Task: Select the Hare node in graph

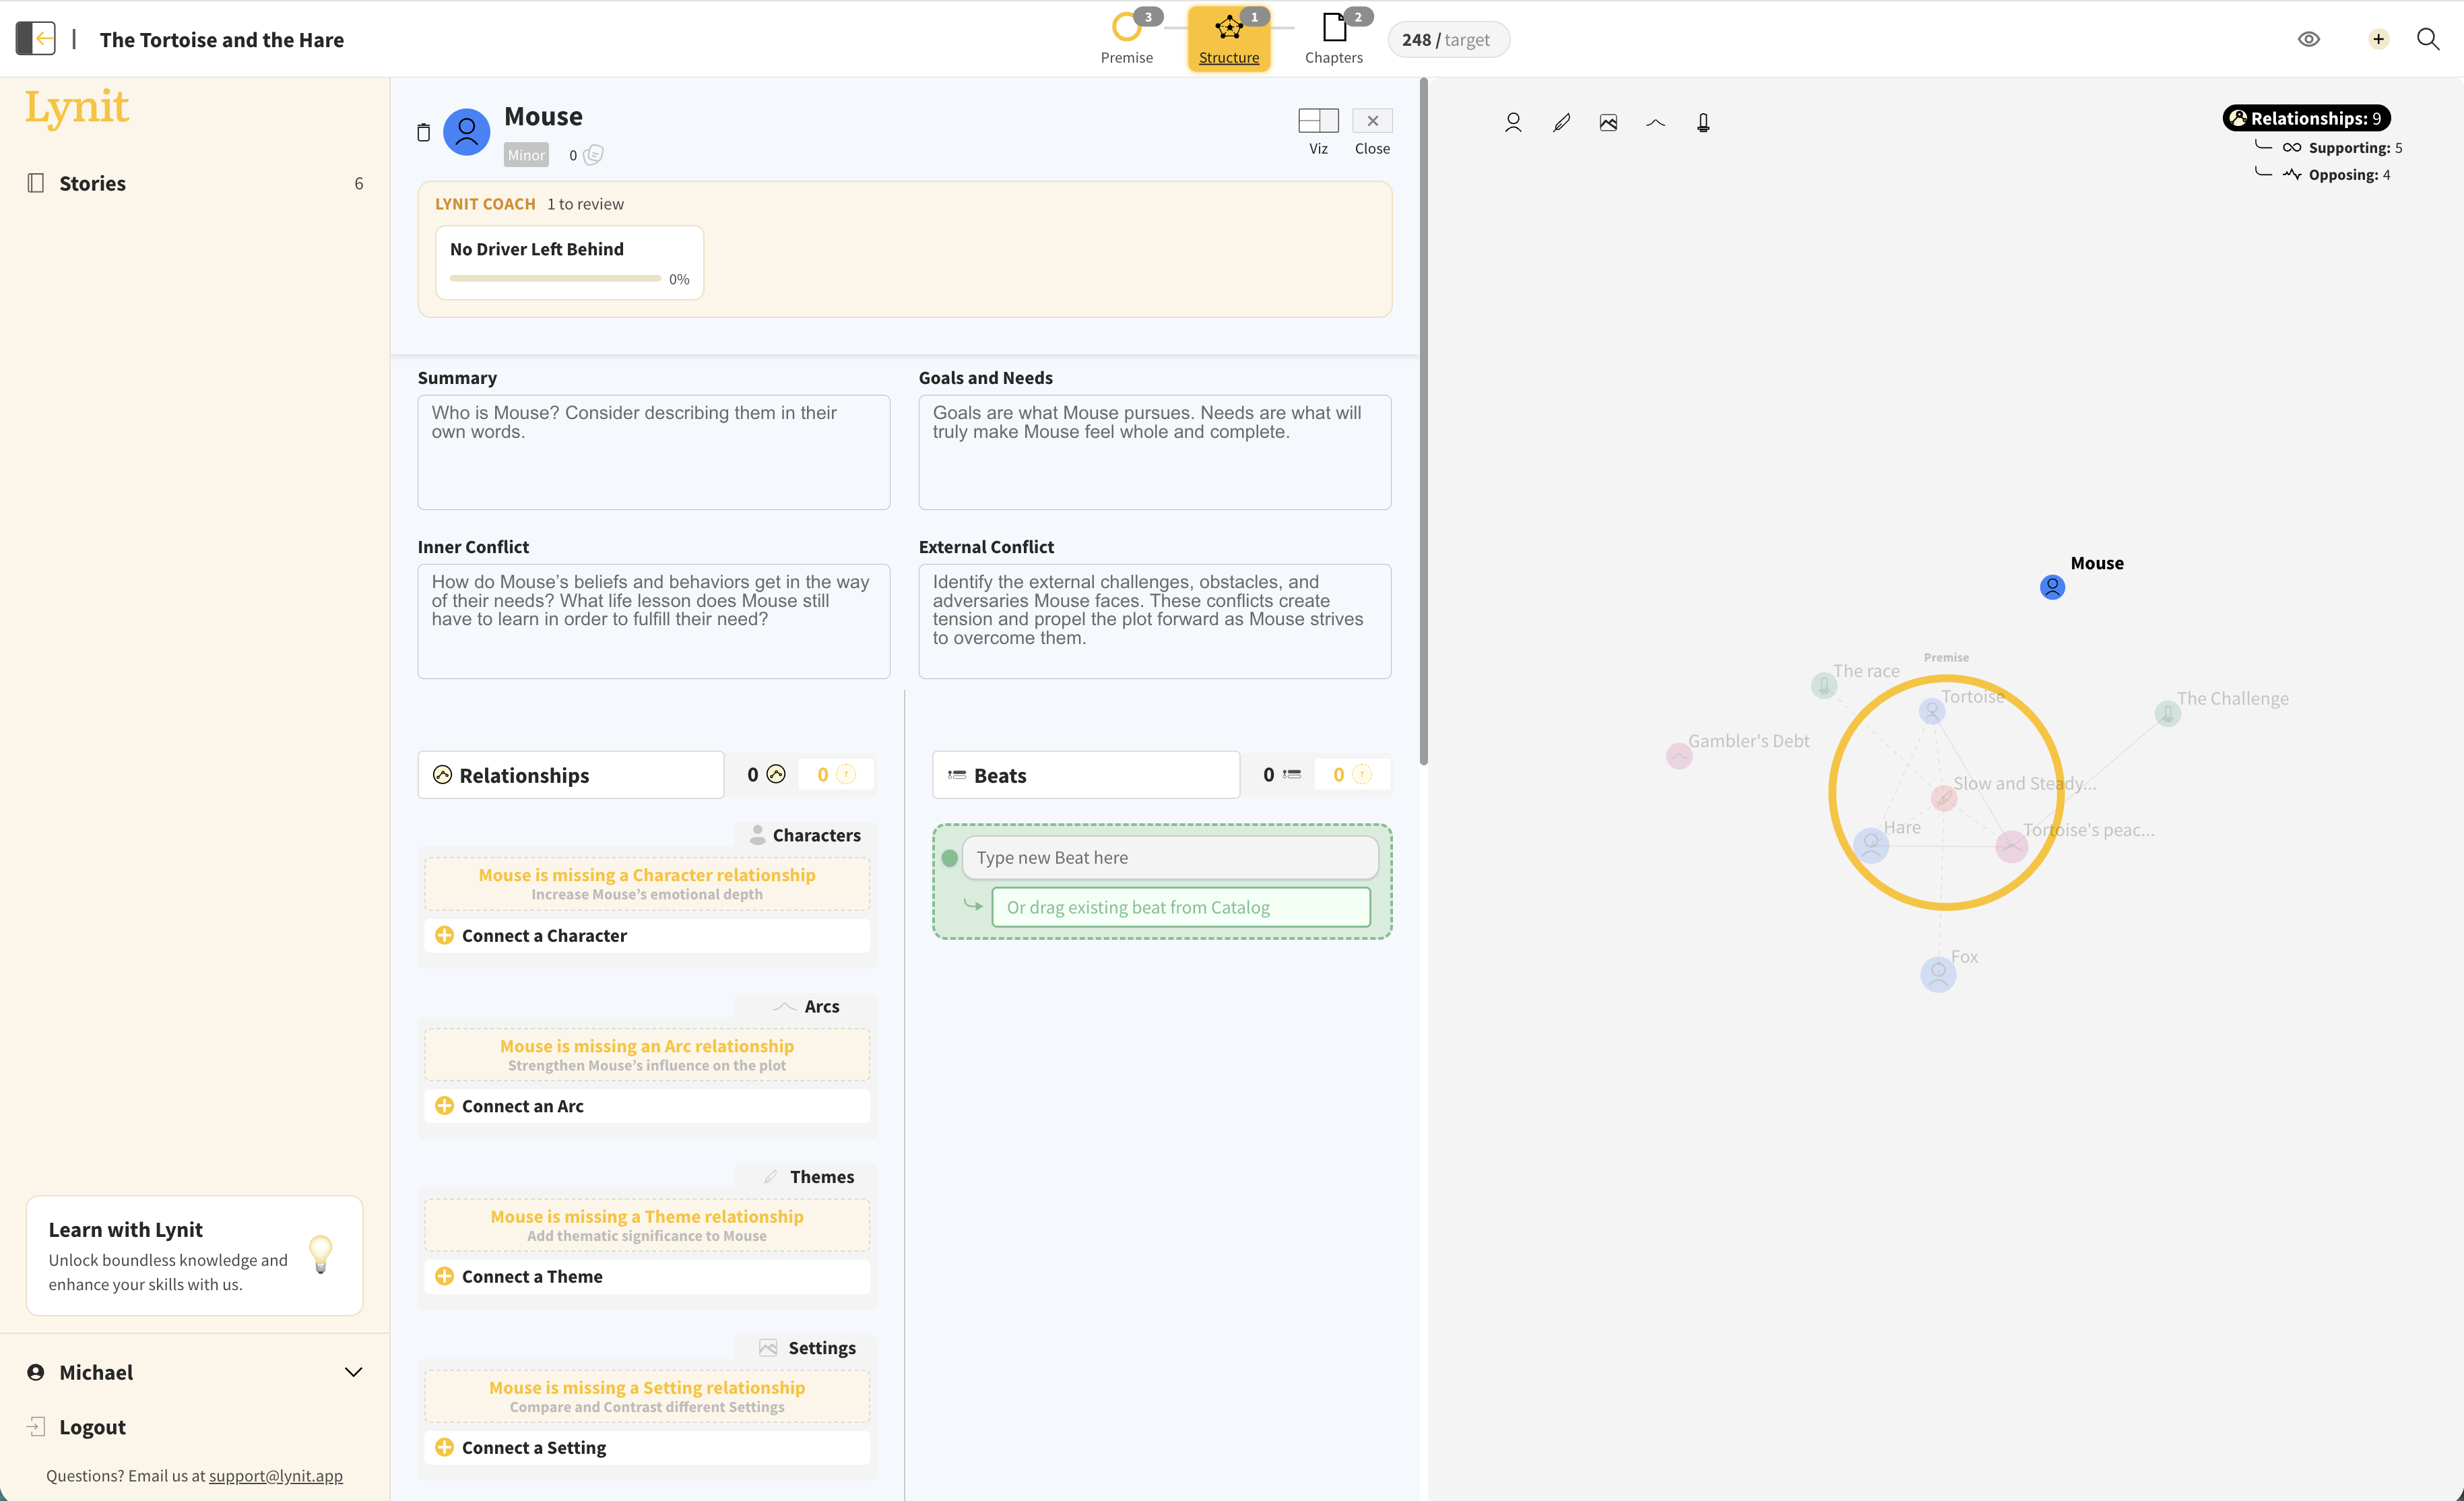Action: click(1870, 845)
